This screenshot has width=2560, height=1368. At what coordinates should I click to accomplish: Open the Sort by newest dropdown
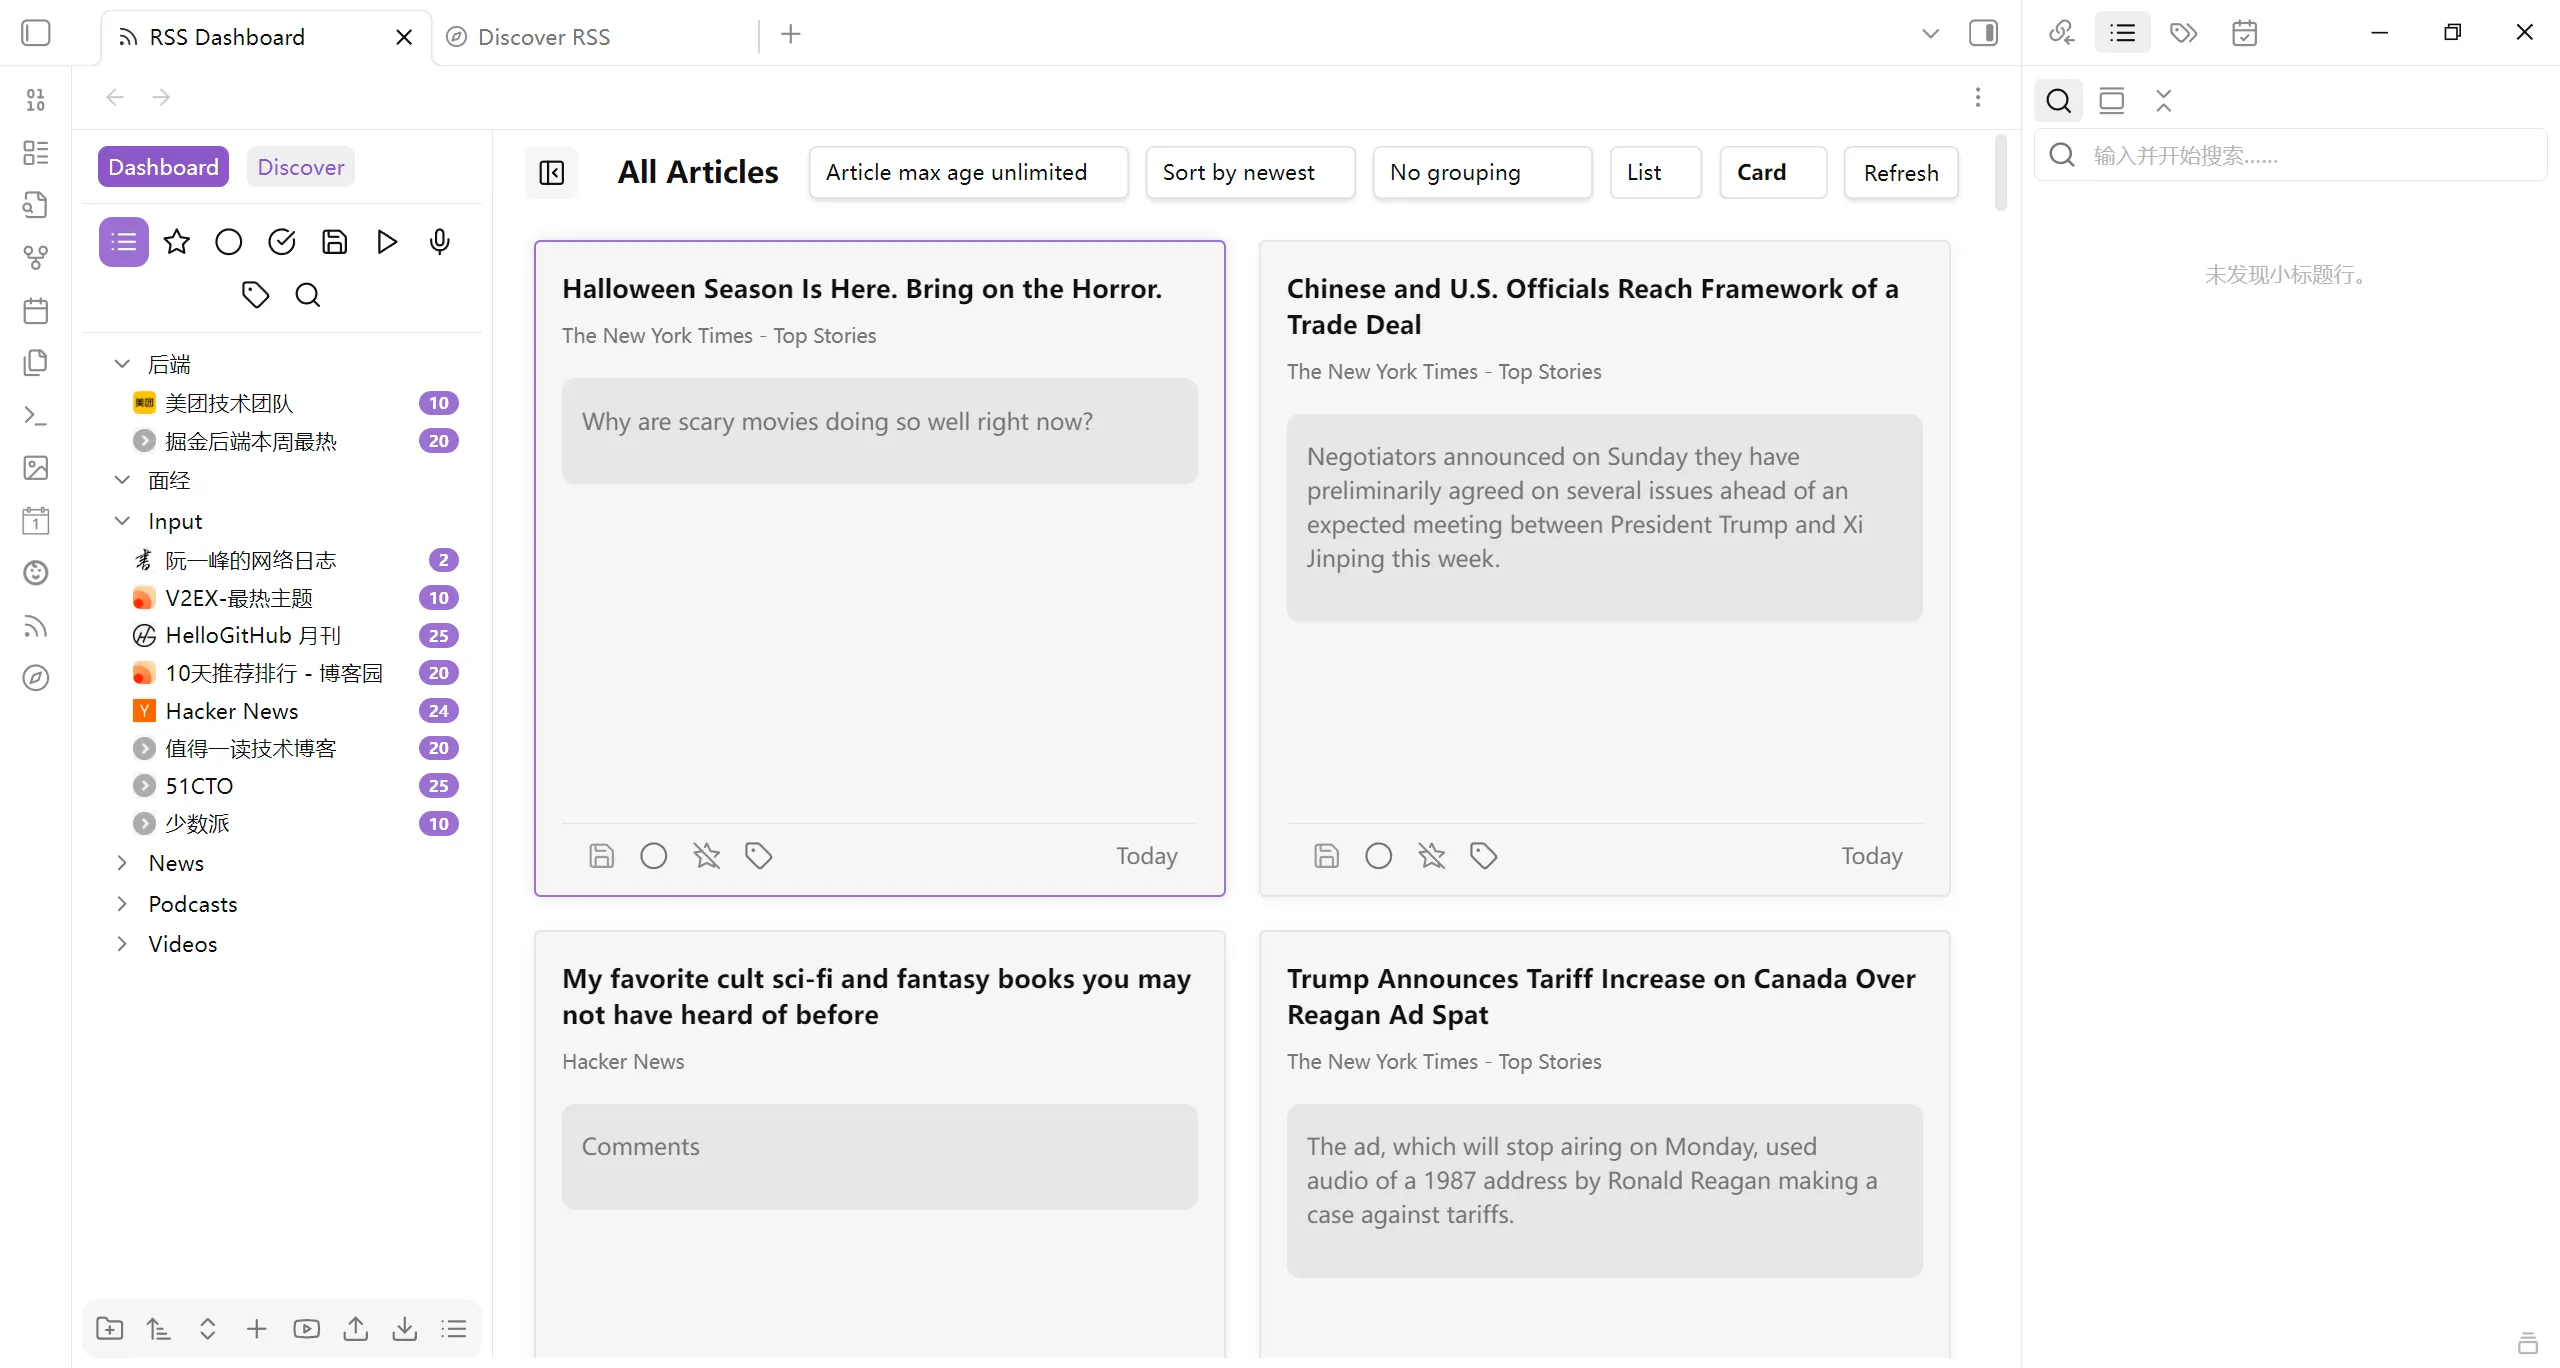[x=1250, y=173]
